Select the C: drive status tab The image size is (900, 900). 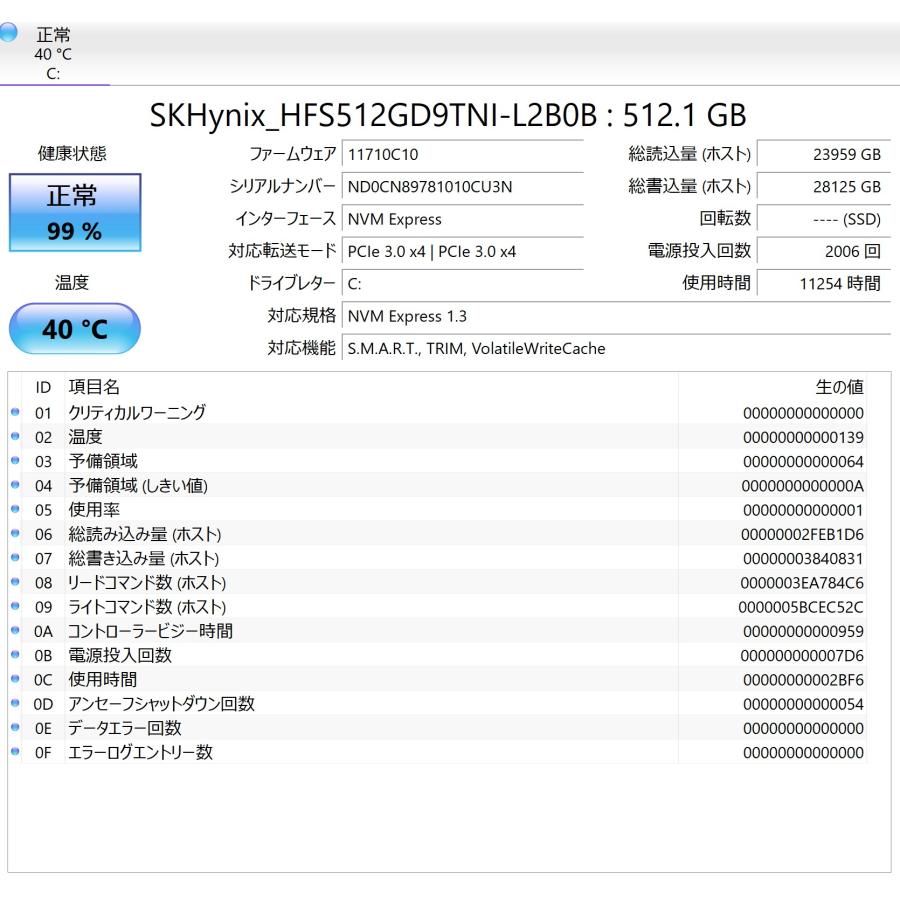53,54
